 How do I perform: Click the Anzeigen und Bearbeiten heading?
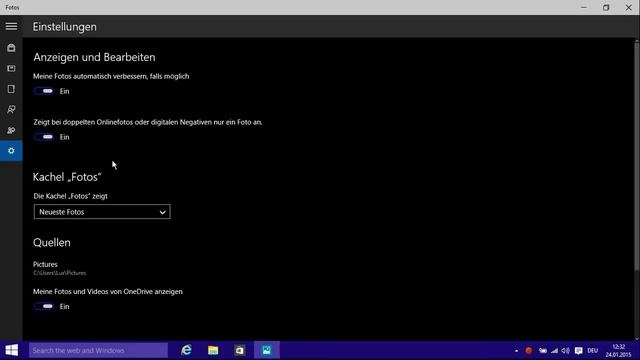(94, 57)
